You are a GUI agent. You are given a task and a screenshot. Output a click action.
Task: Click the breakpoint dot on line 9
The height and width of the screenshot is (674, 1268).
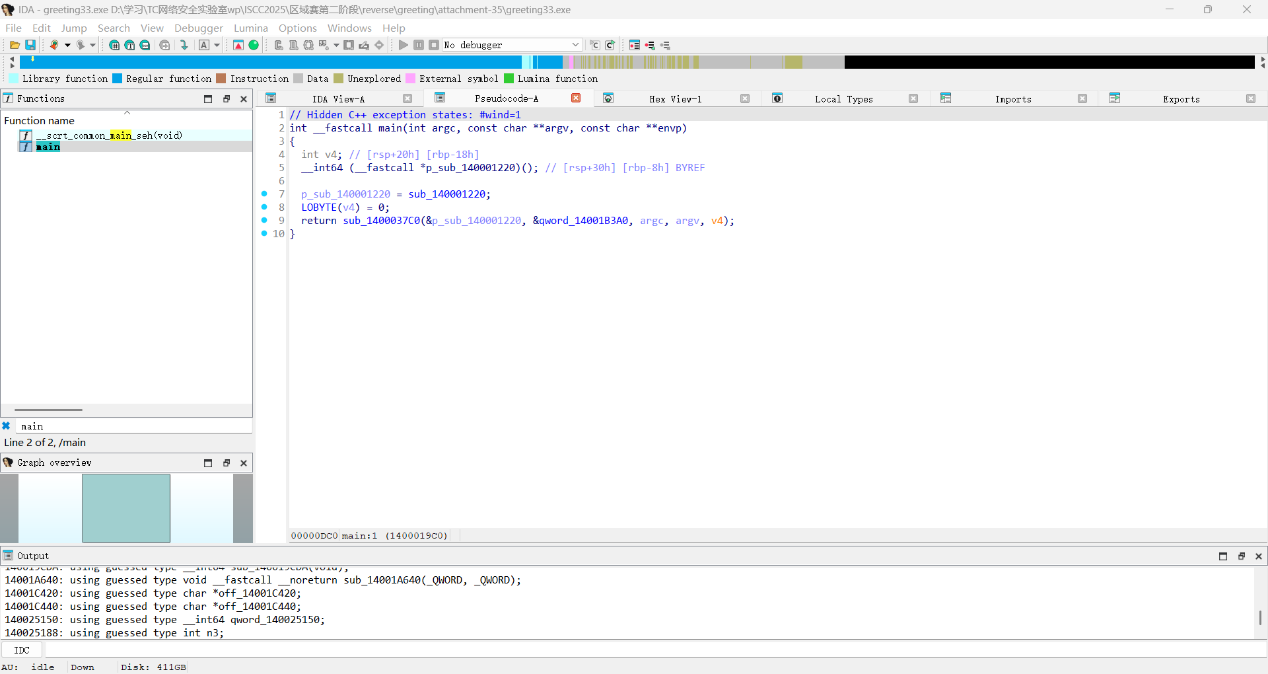(265, 220)
